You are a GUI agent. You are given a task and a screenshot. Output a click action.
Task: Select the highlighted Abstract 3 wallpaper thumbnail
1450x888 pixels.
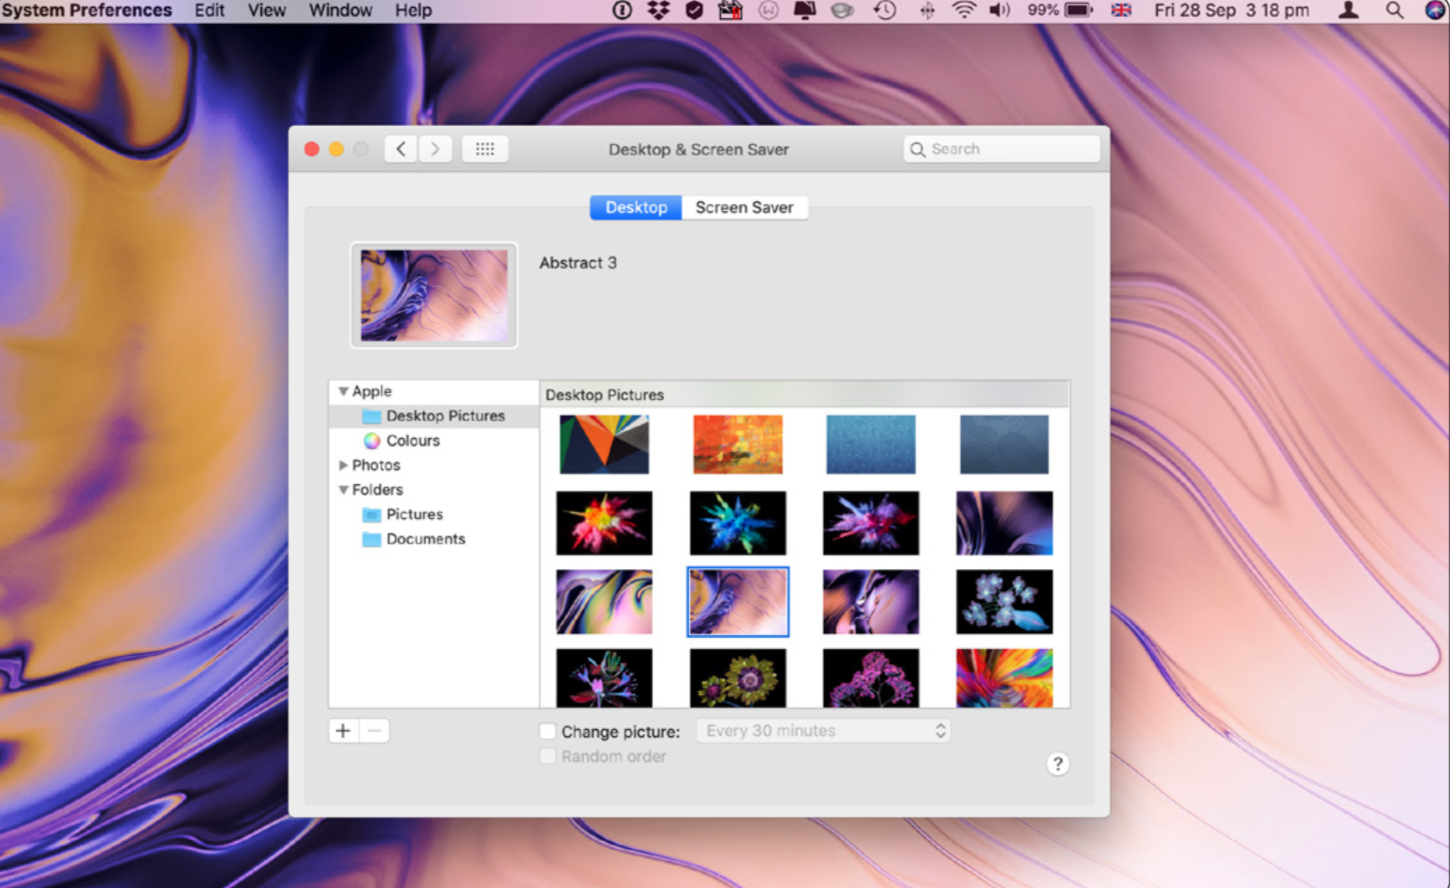click(x=738, y=602)
